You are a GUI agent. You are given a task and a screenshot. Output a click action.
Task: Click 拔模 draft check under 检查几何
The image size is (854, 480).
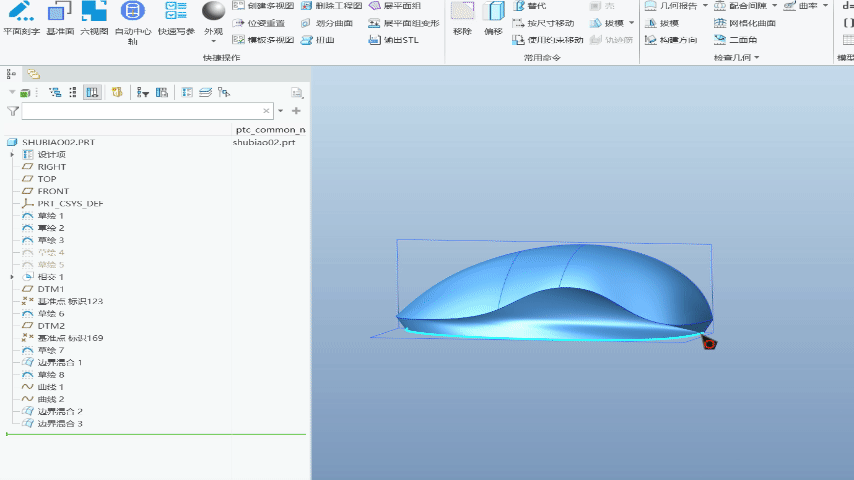662,23
